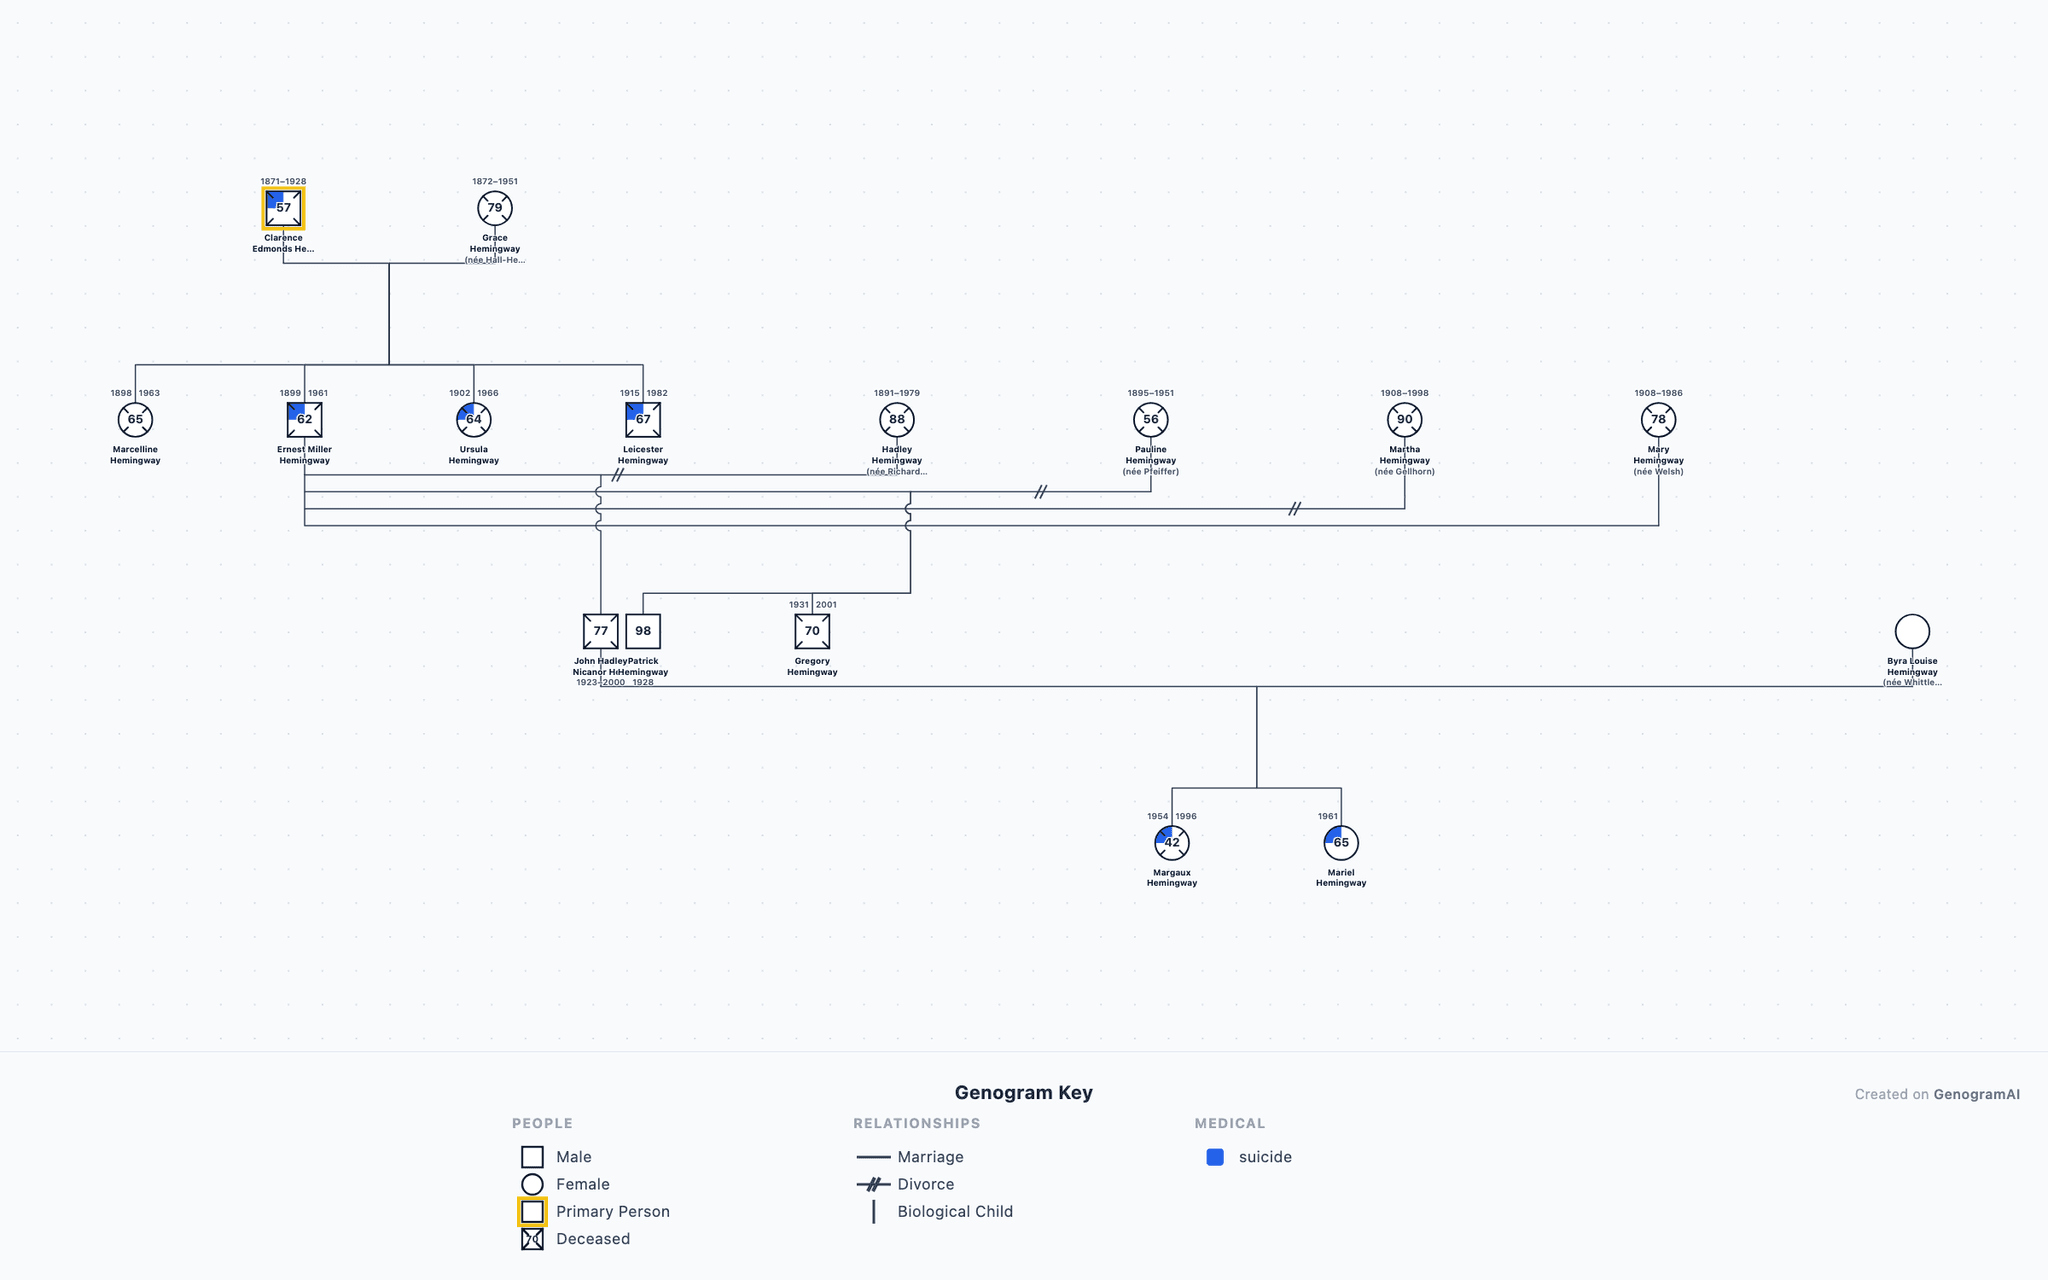Click Ursula Hemingway's circle node
This screenshot has width=2048, height=1280.
click(474, 420)
